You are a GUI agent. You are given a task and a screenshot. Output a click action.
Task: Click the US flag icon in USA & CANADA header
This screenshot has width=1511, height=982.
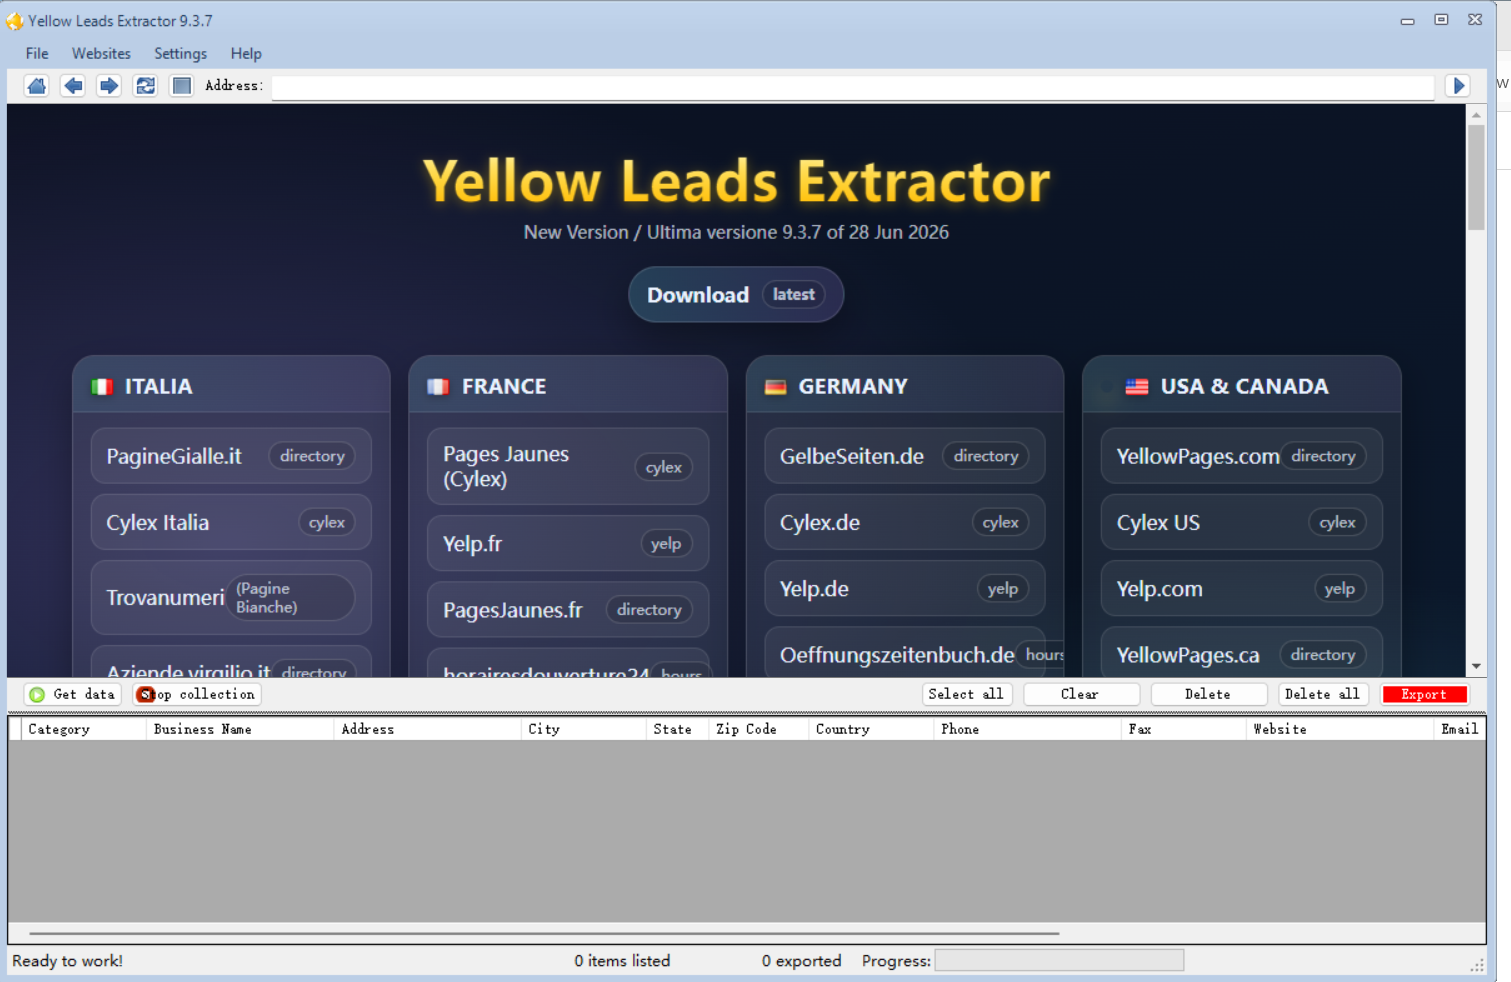click(1137, 387)
